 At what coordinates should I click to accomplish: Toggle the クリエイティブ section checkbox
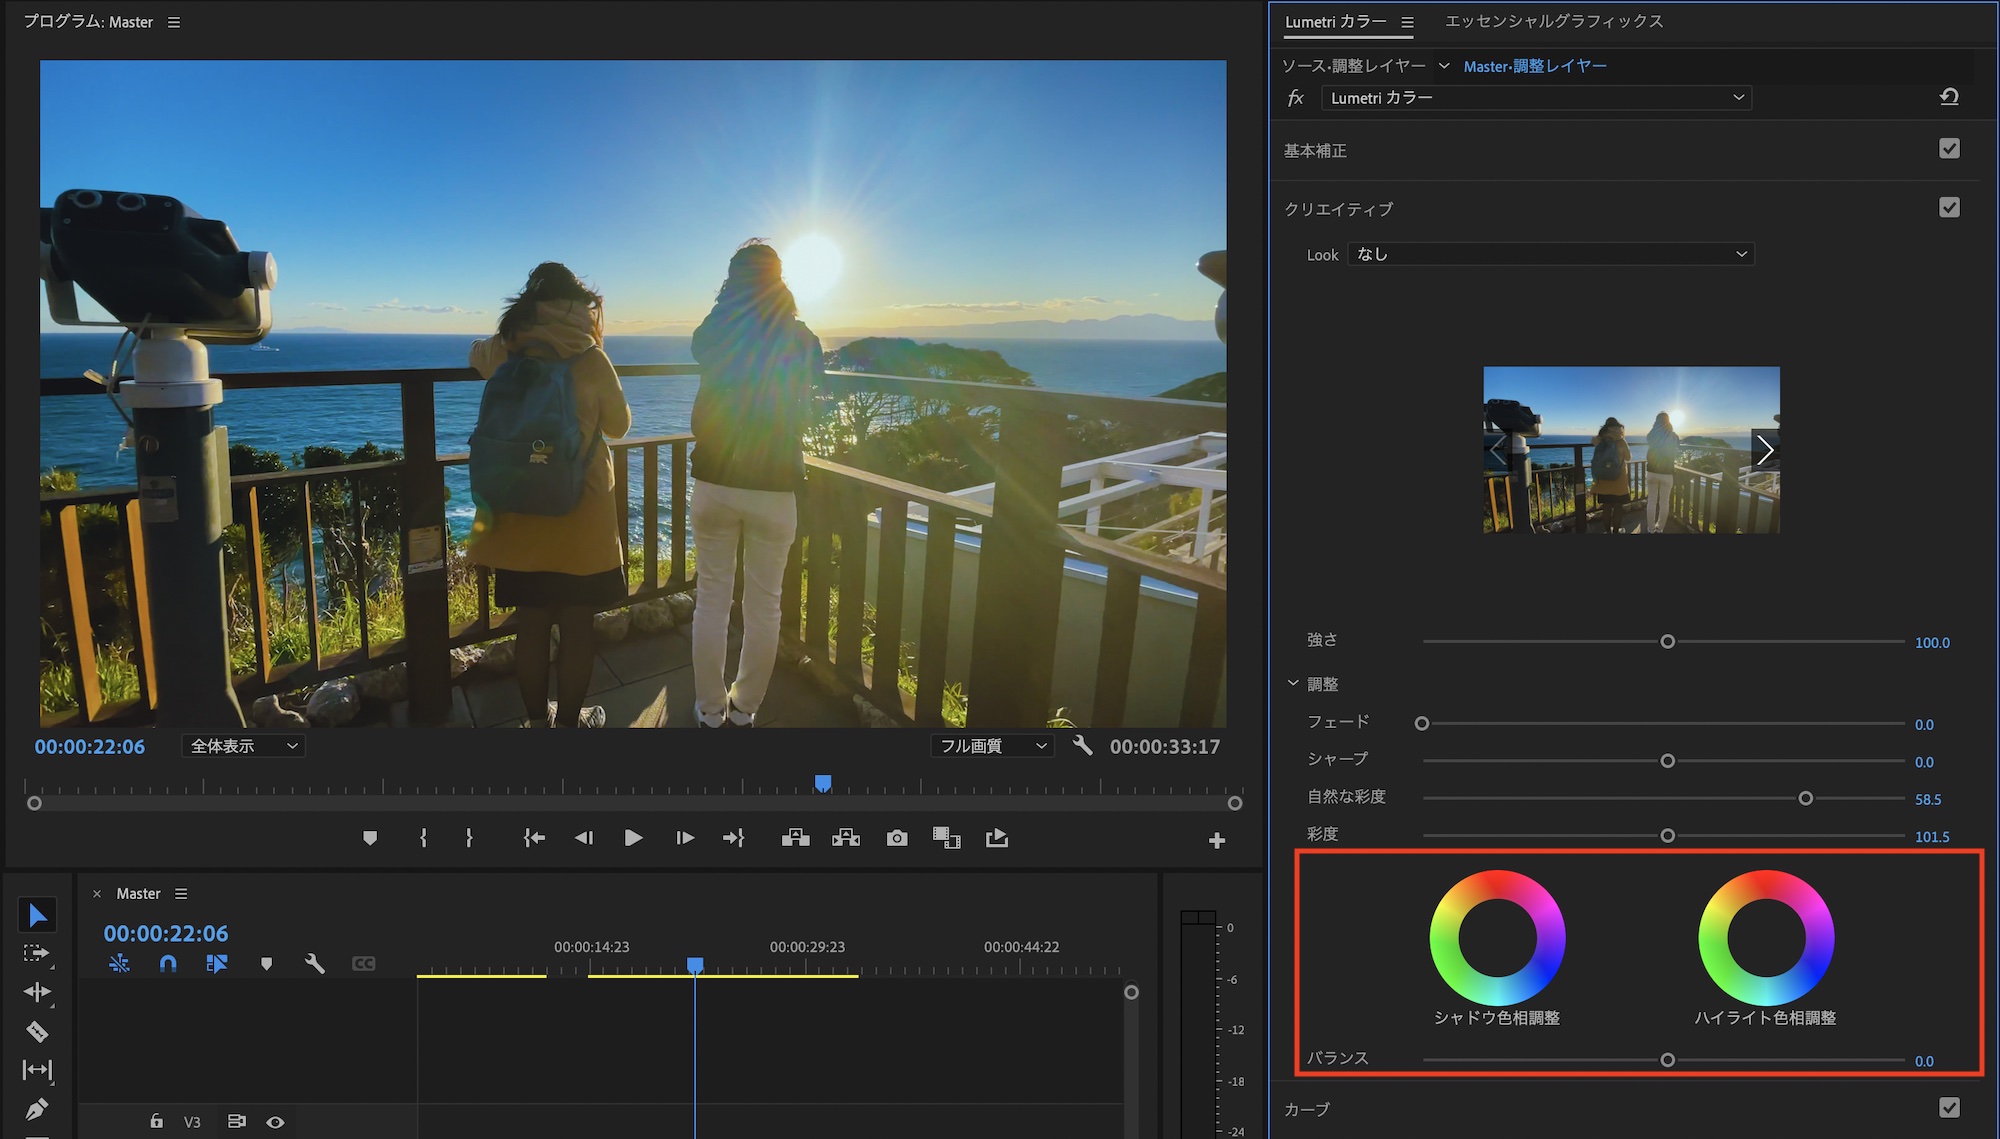[1949, 208]
